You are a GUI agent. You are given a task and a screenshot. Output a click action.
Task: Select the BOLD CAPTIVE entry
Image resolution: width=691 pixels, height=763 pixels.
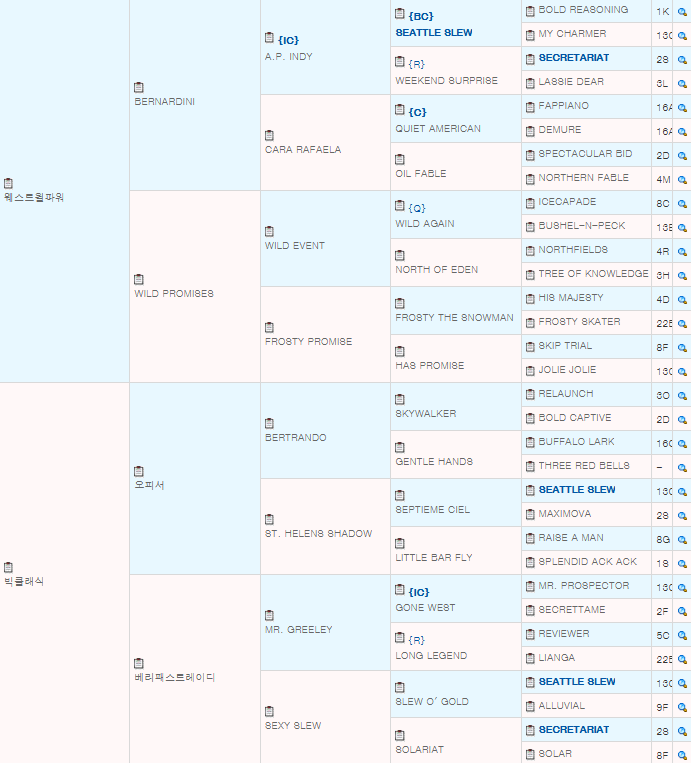(575, 418)
